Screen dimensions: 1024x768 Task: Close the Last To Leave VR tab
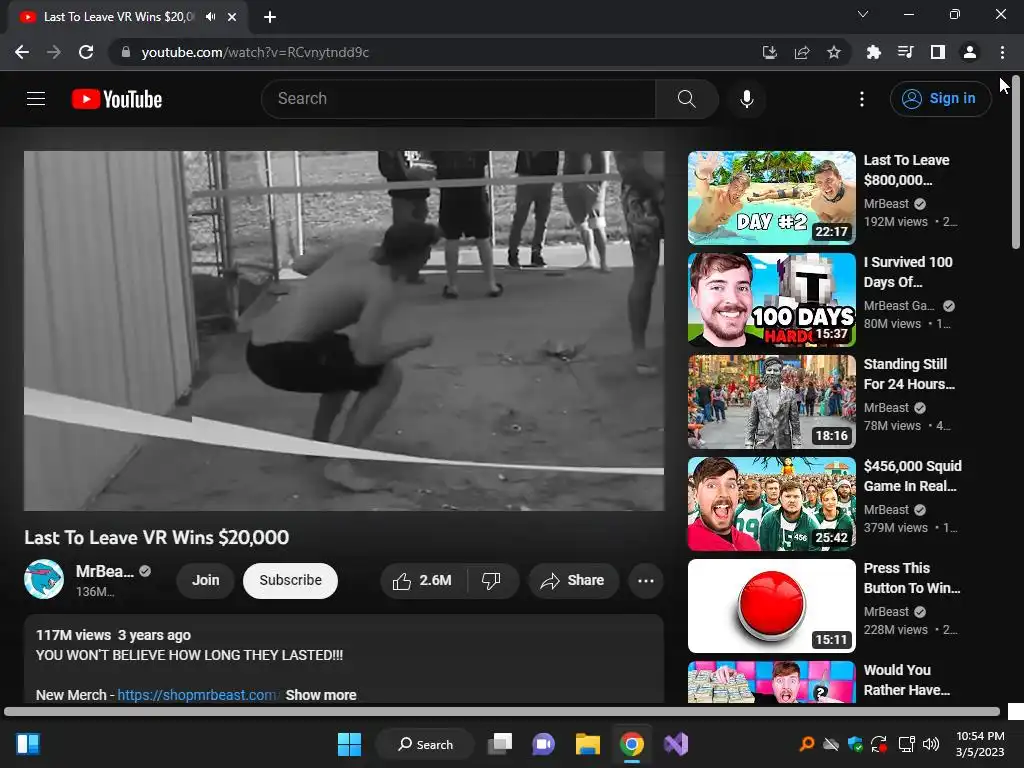[x=232, y=17]
